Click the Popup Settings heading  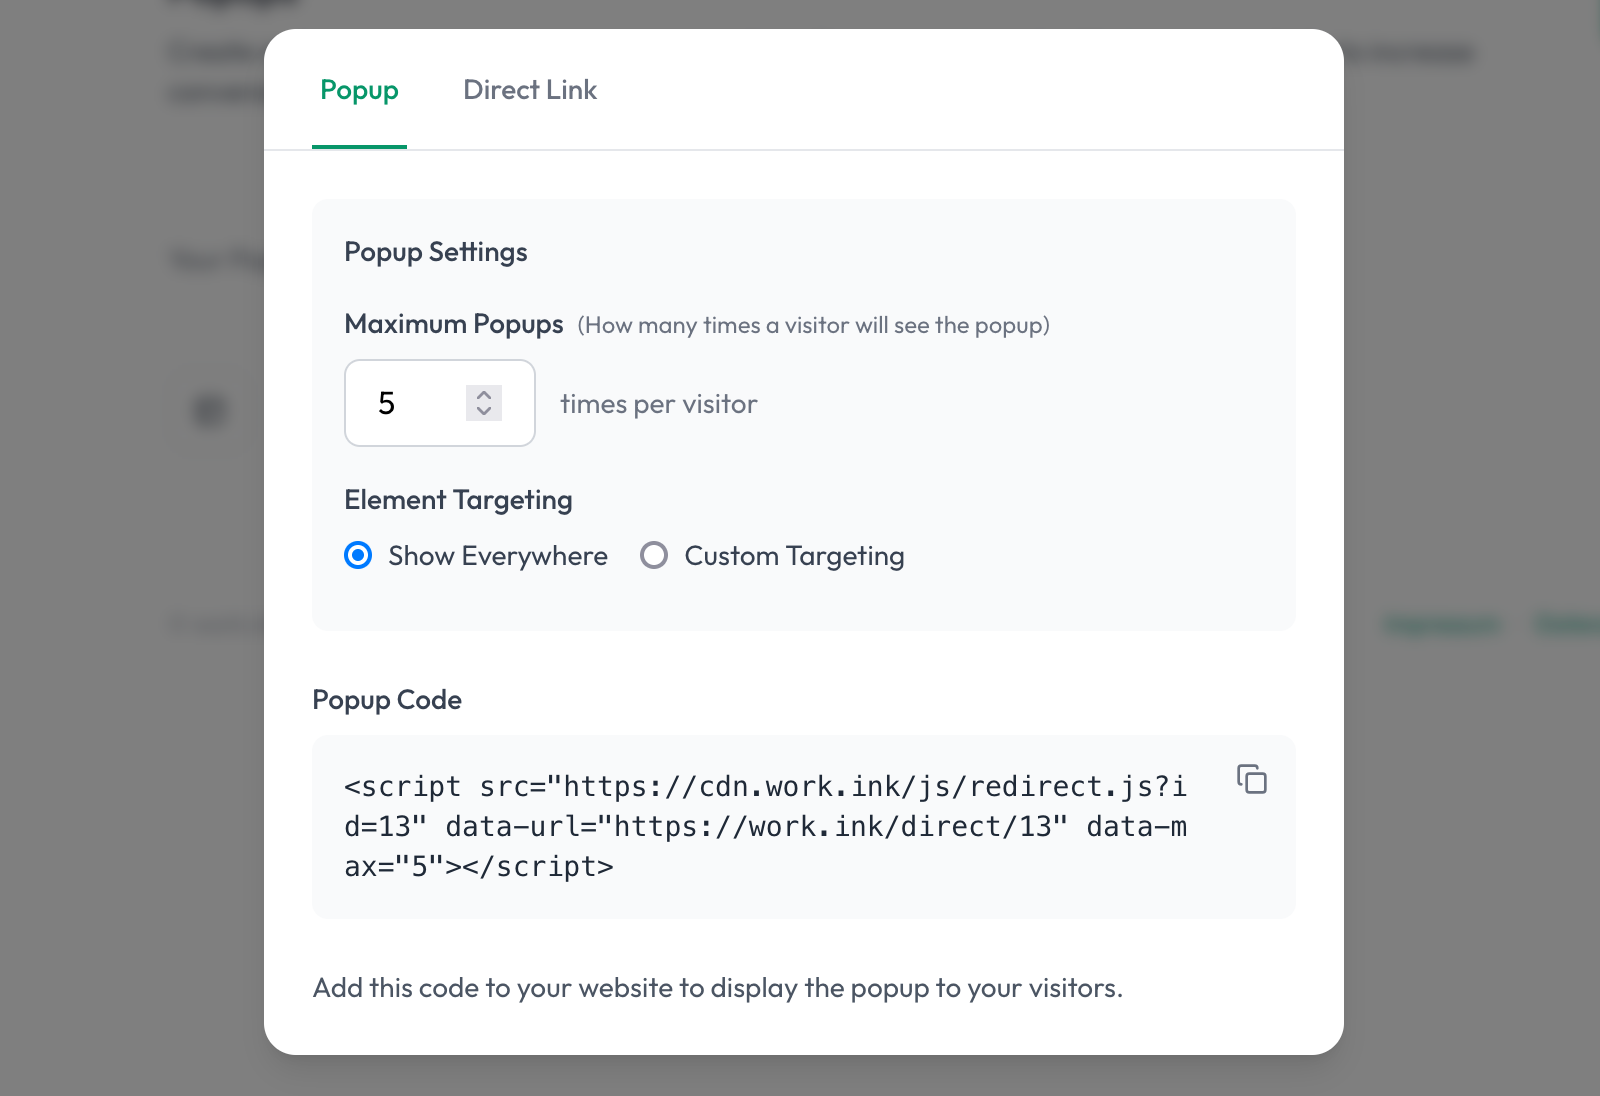436,252
